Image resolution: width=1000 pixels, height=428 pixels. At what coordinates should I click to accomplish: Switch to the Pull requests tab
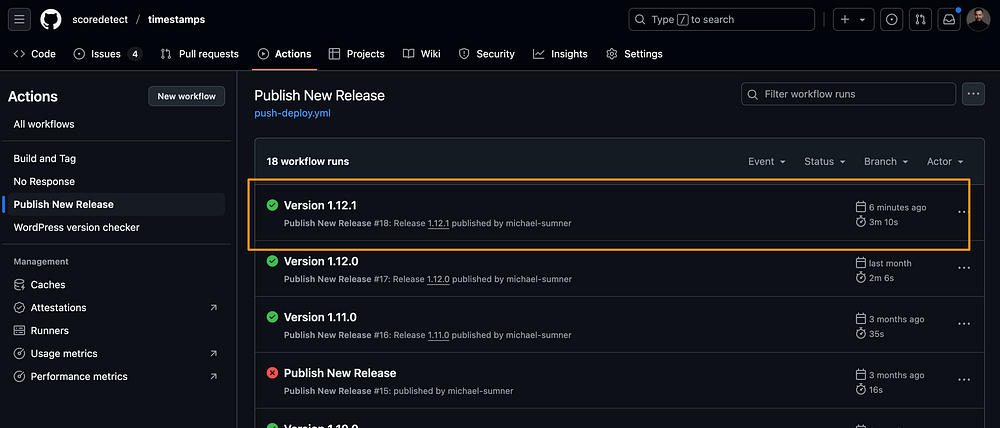coord(200,54)
